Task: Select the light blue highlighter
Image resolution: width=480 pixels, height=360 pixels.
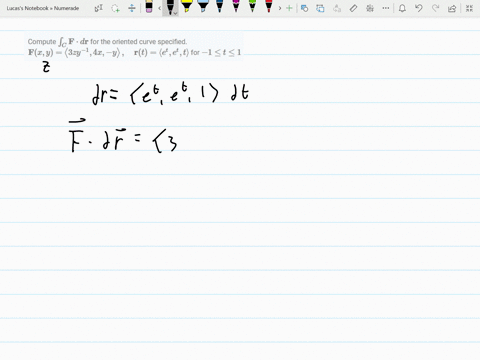Action: tap(203, 7)
